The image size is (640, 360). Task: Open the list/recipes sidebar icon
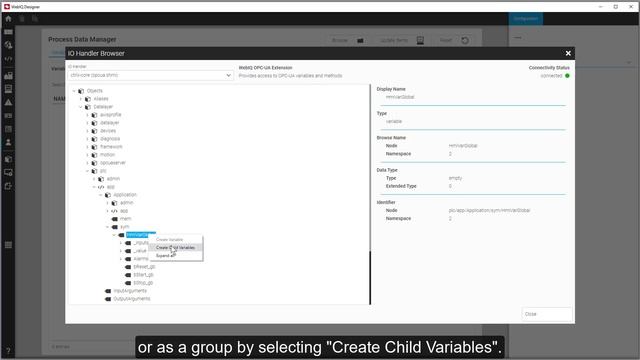coord(8,89)
